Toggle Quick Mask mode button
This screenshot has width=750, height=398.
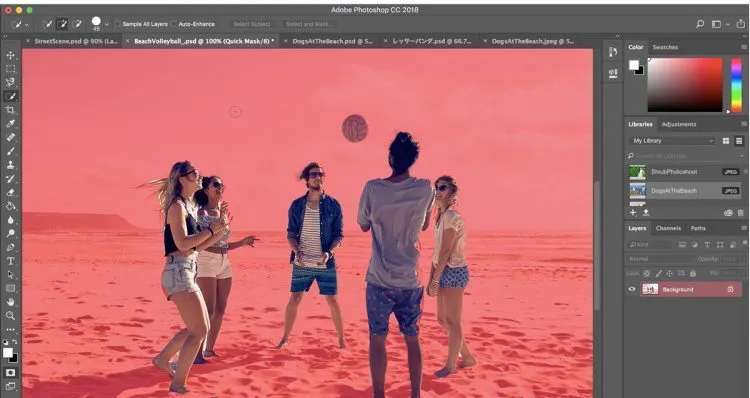tap(11, 372)
